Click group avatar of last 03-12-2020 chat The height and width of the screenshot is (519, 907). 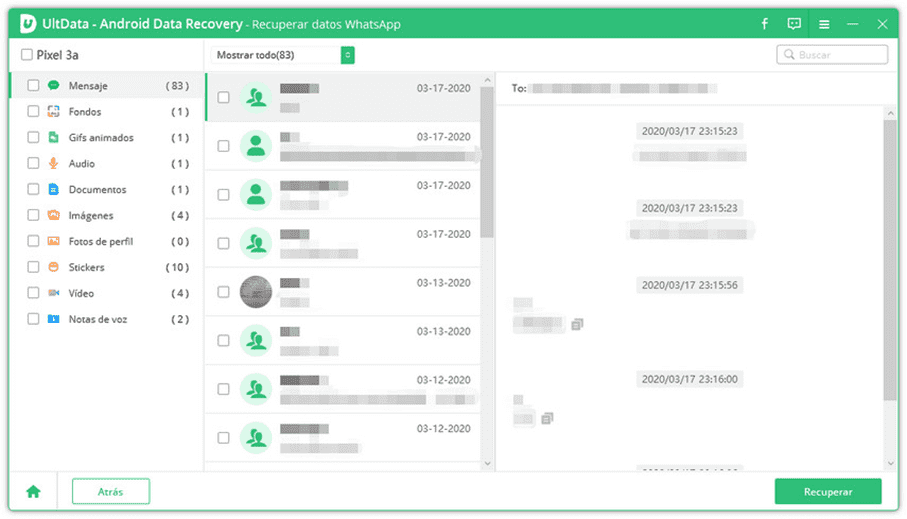click(x=256, y=437)
